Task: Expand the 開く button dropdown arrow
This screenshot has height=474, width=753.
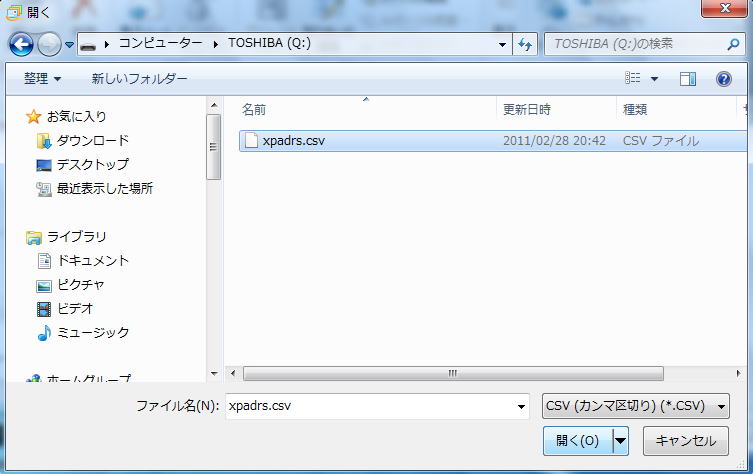Action: point(621,440)
